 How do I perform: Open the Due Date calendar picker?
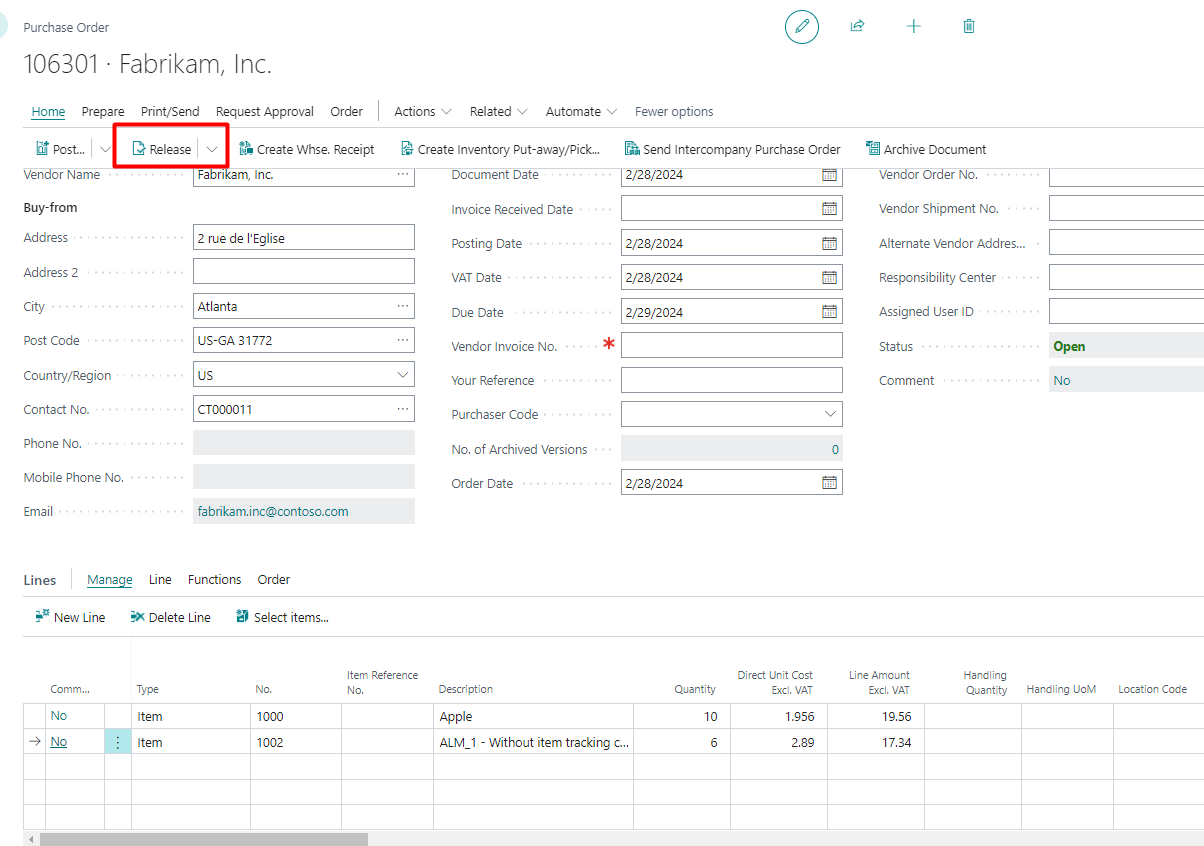coord(829,312)
